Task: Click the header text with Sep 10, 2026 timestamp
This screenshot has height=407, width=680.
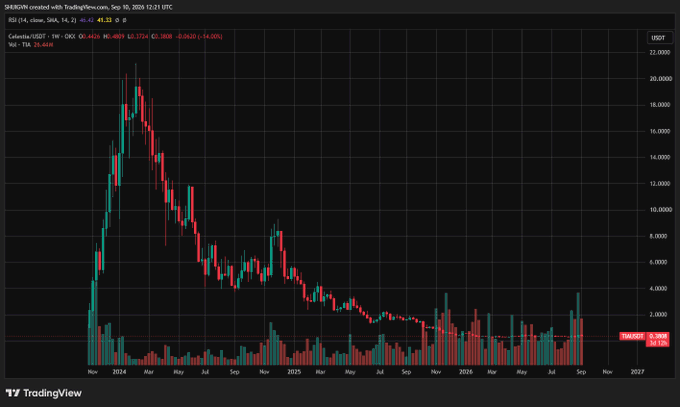Action: tap(88, 7)
